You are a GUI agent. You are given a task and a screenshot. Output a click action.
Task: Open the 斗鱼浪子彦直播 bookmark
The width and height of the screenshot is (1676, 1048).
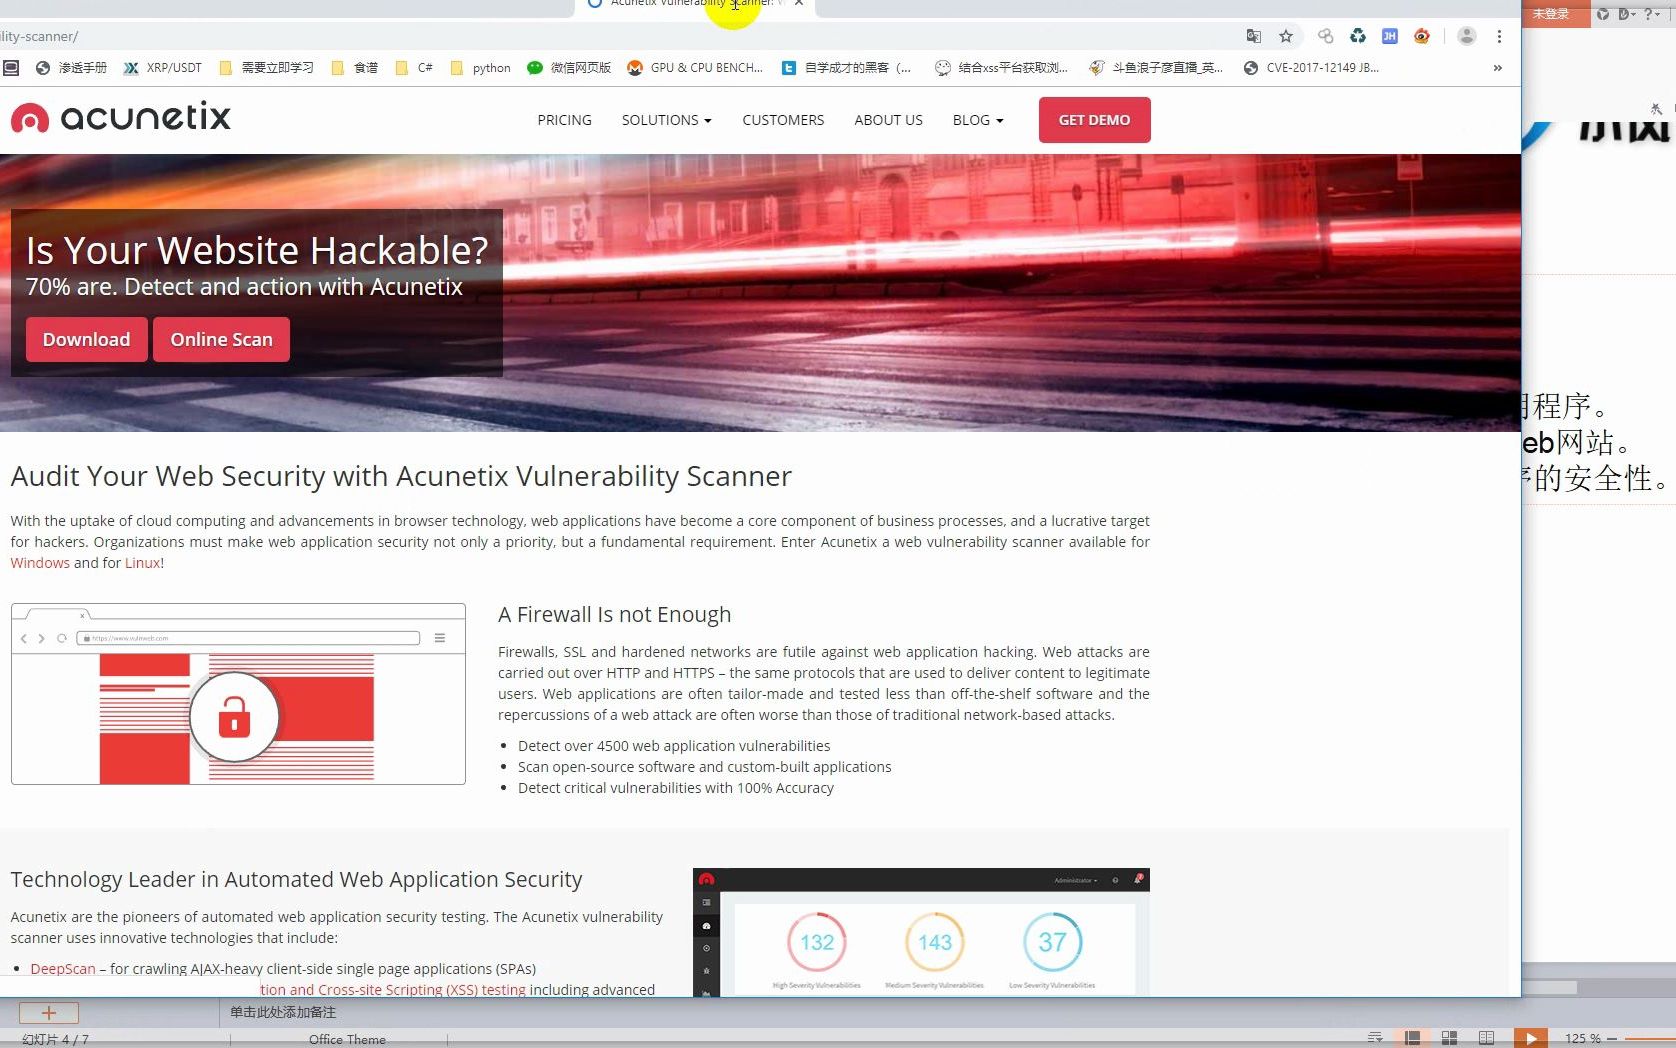pos(1156,68)
